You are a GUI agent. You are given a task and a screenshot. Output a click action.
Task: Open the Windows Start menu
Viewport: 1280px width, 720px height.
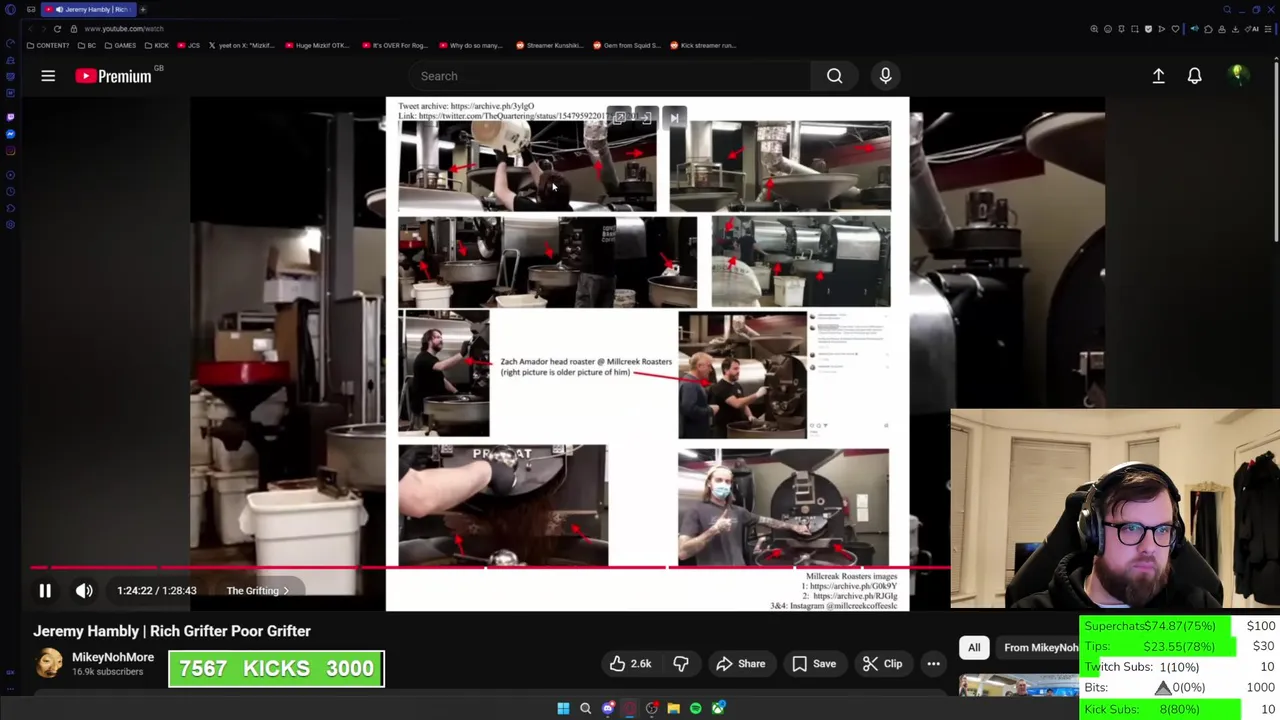563,708
